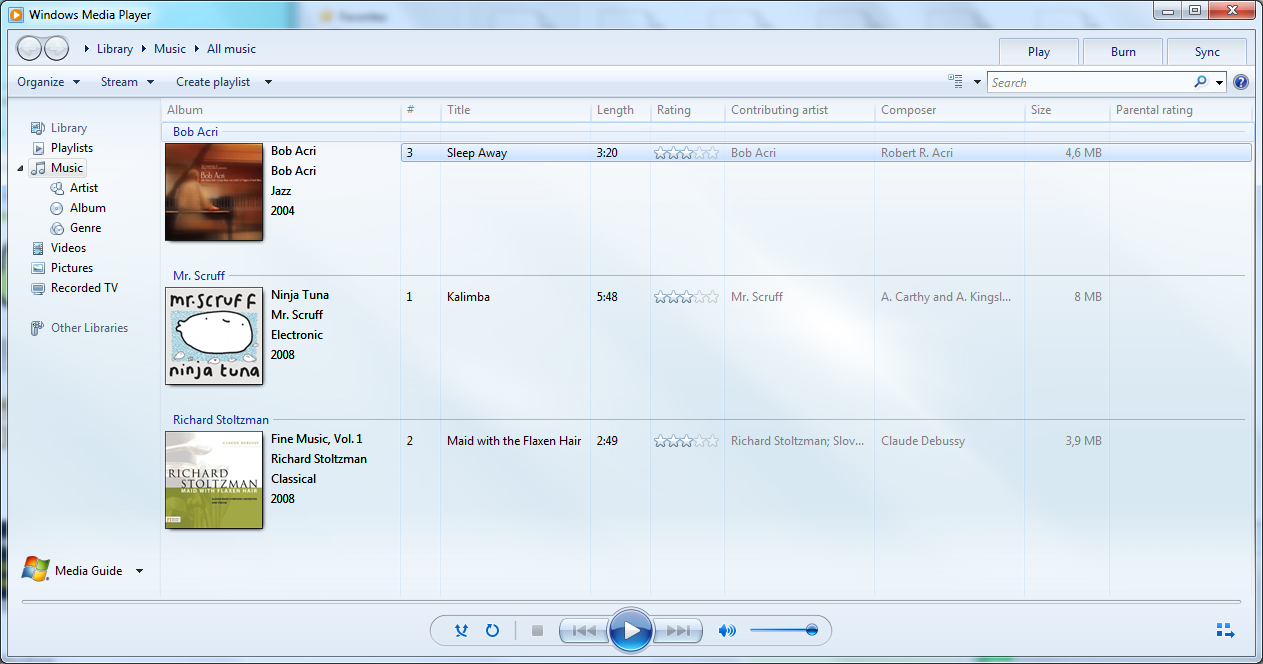The width and height of the screenshot is (1263, 664).
Task: Open the dropdown arrow beside View options
Action: pyautogui.click(x=977, y=82)
